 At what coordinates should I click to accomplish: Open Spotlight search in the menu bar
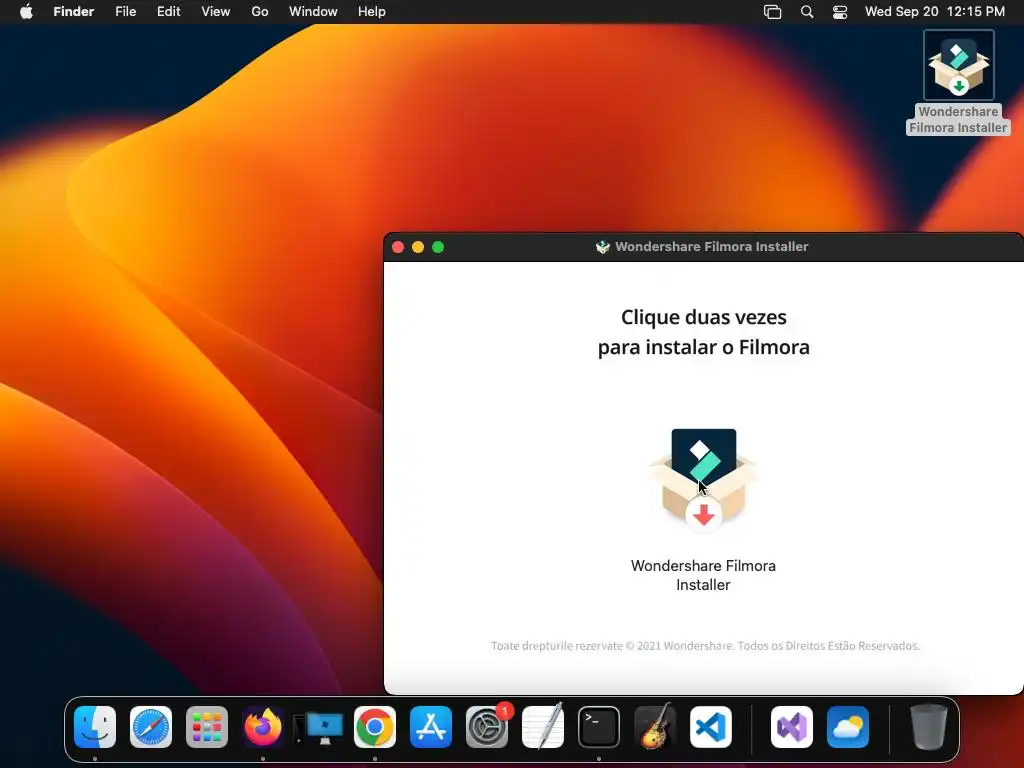pyautogui.click(x=807, y=12)
